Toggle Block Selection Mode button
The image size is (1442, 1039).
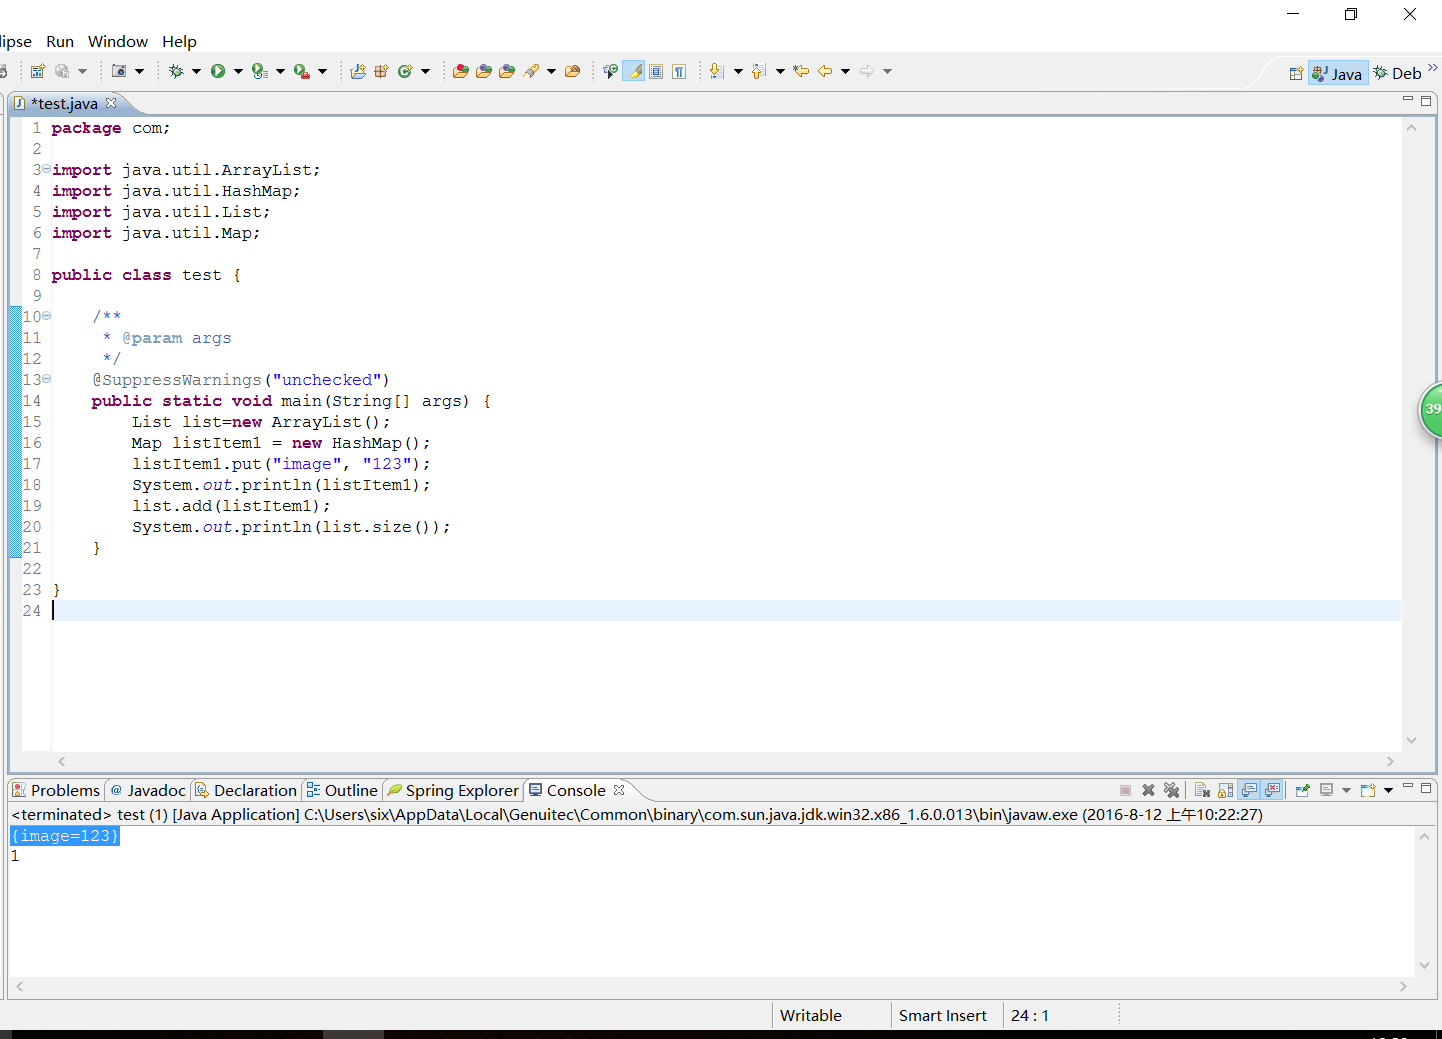[656, 71]
